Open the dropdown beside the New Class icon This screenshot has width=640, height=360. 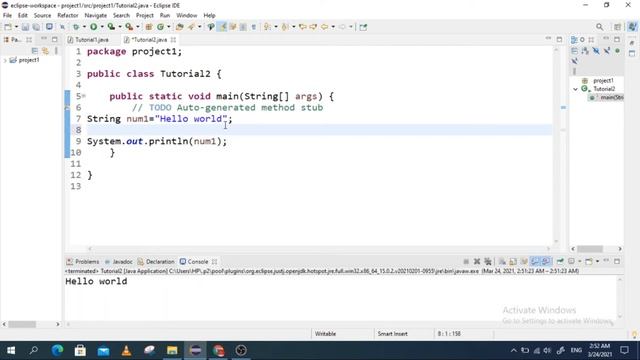pos(169,27)
